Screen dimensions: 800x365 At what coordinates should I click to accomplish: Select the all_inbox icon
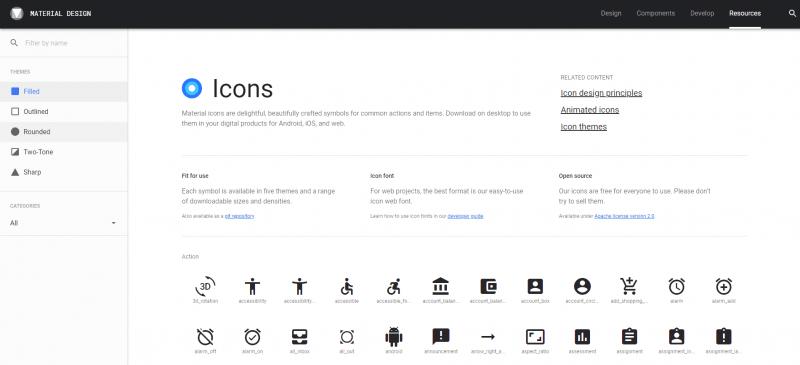(299, 336)
